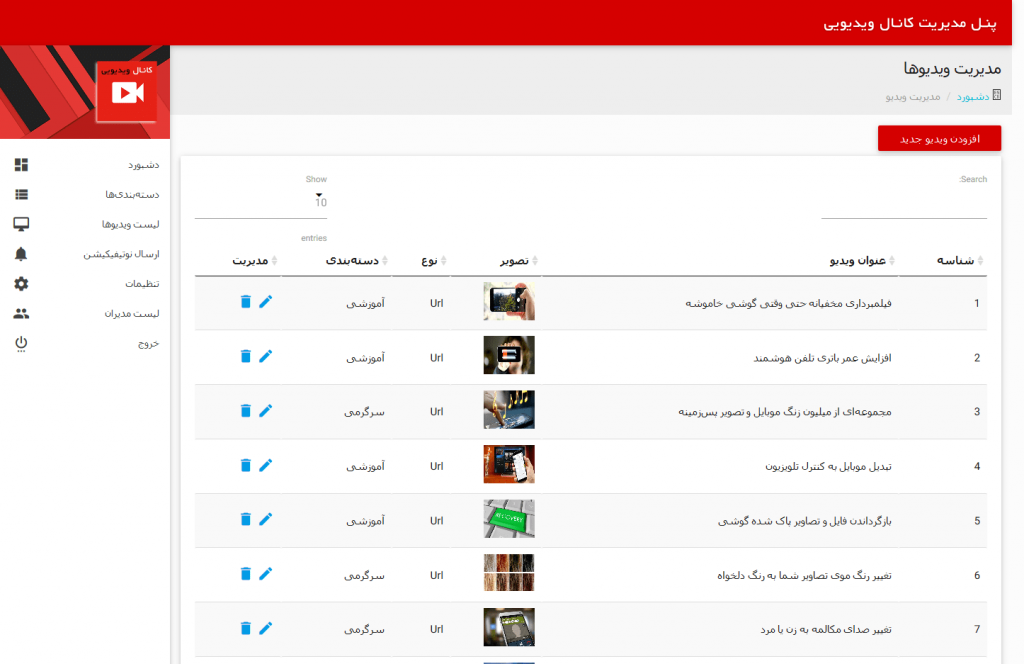Click the breadcrumb dashboard icon
The image size is (1024, 664).
pos(997,95)
